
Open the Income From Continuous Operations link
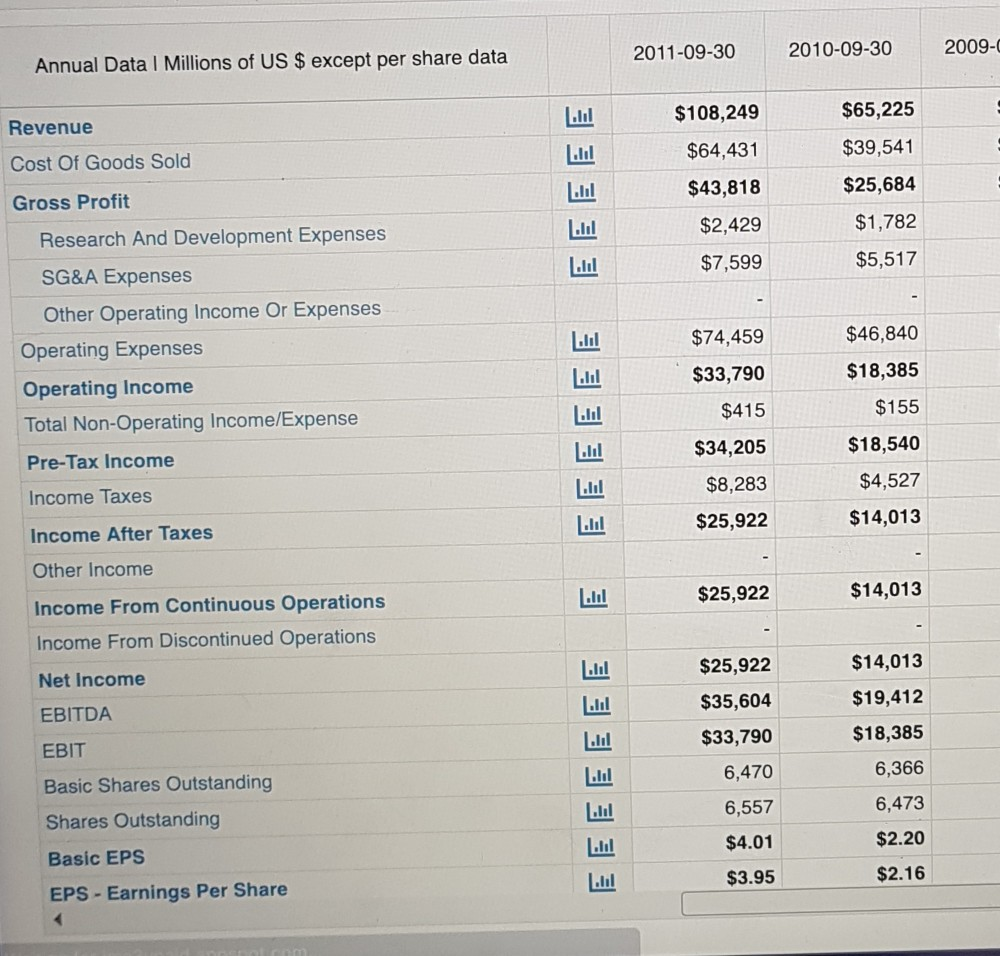click(210, 605)
